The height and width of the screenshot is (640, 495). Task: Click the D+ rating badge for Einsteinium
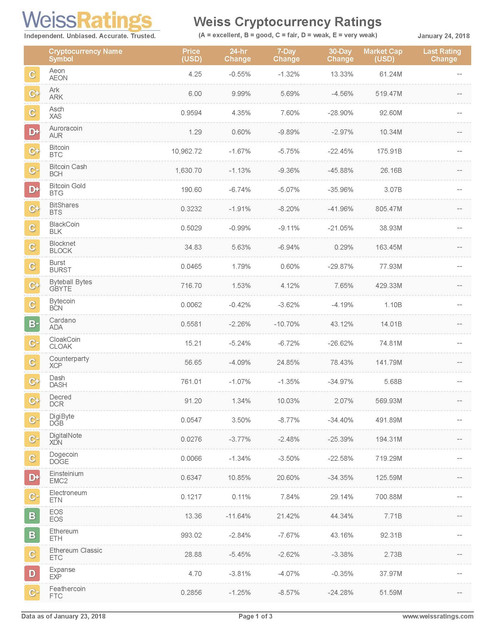32,478
